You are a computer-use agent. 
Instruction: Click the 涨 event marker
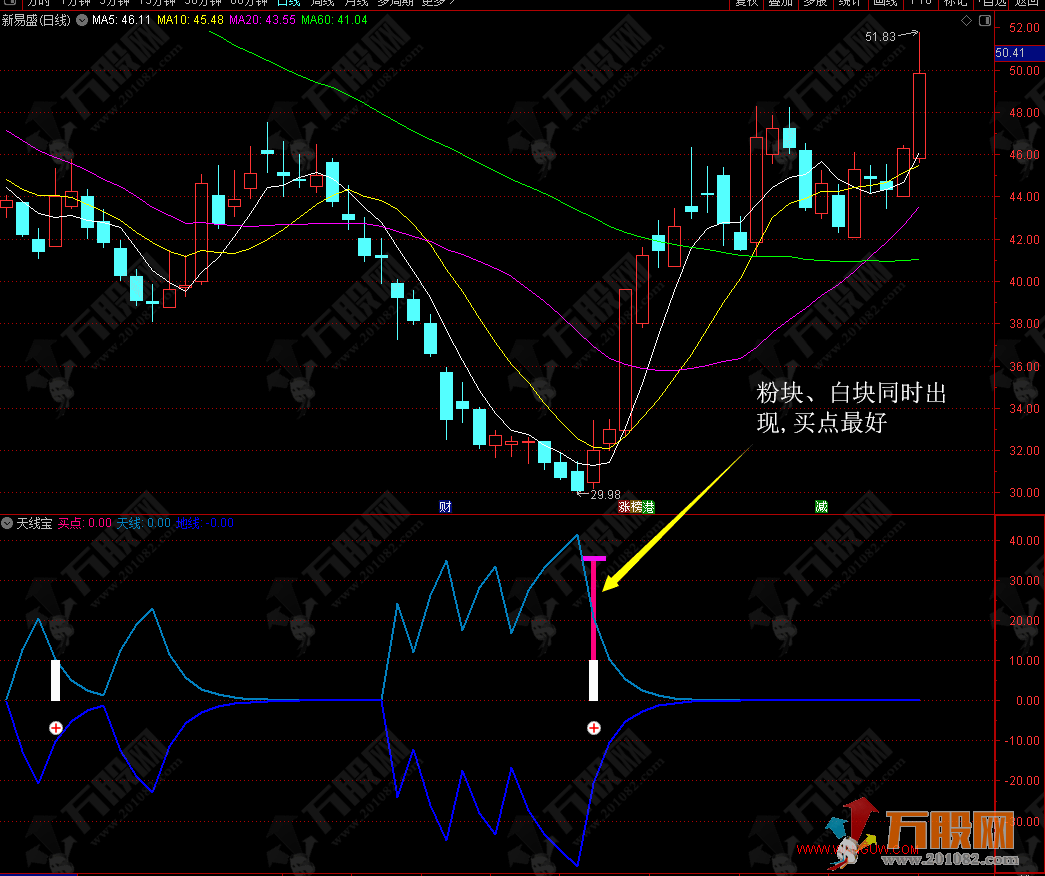pyautogui.click(x=624, y=507)
